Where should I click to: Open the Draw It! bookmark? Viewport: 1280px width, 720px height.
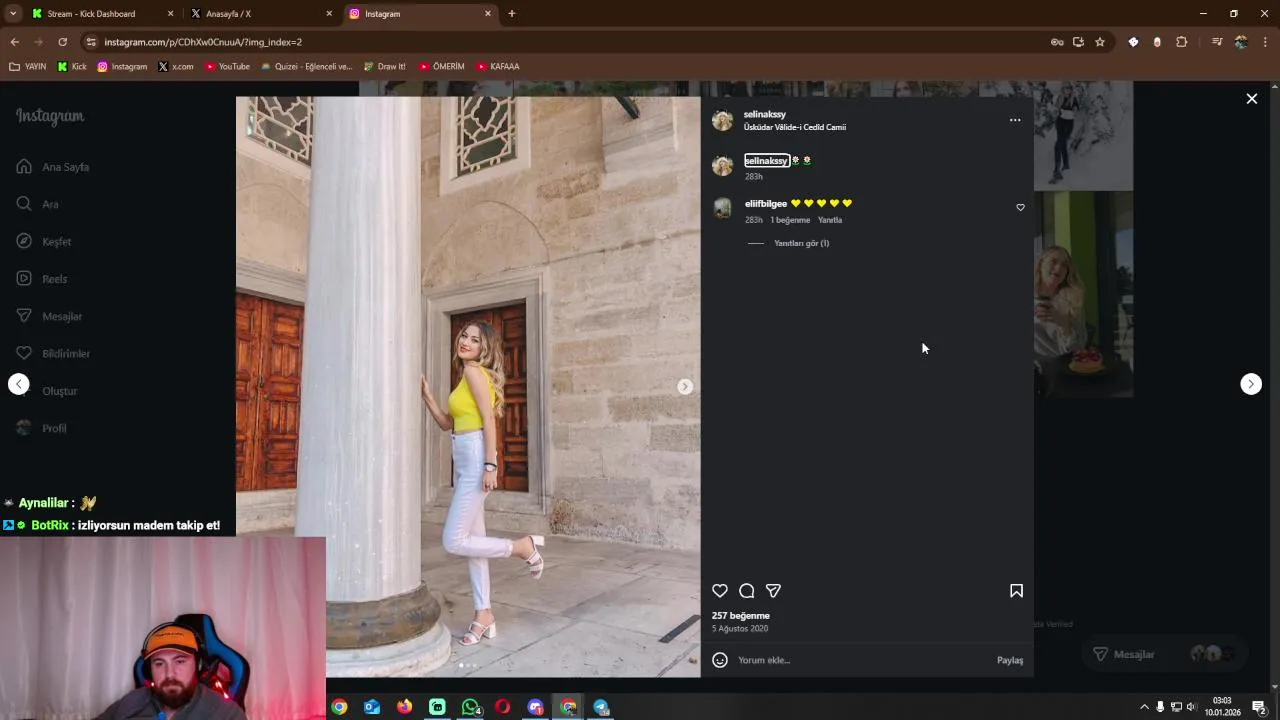385,67
